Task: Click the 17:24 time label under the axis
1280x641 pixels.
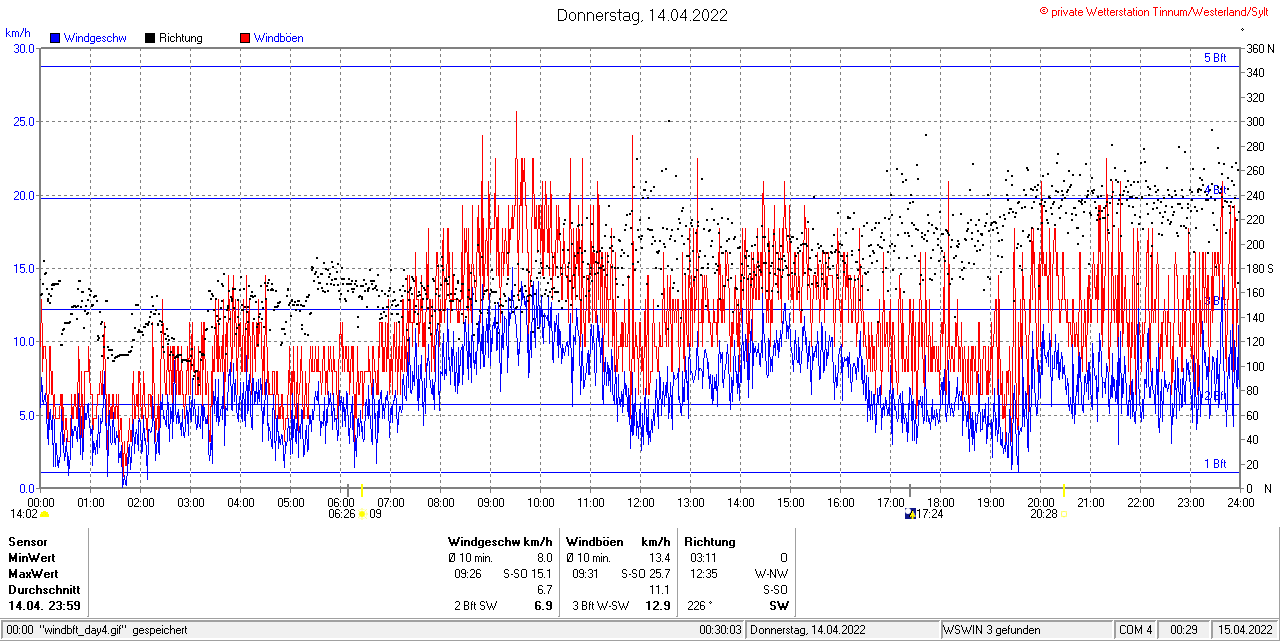Action: click(x=932, y=514)
